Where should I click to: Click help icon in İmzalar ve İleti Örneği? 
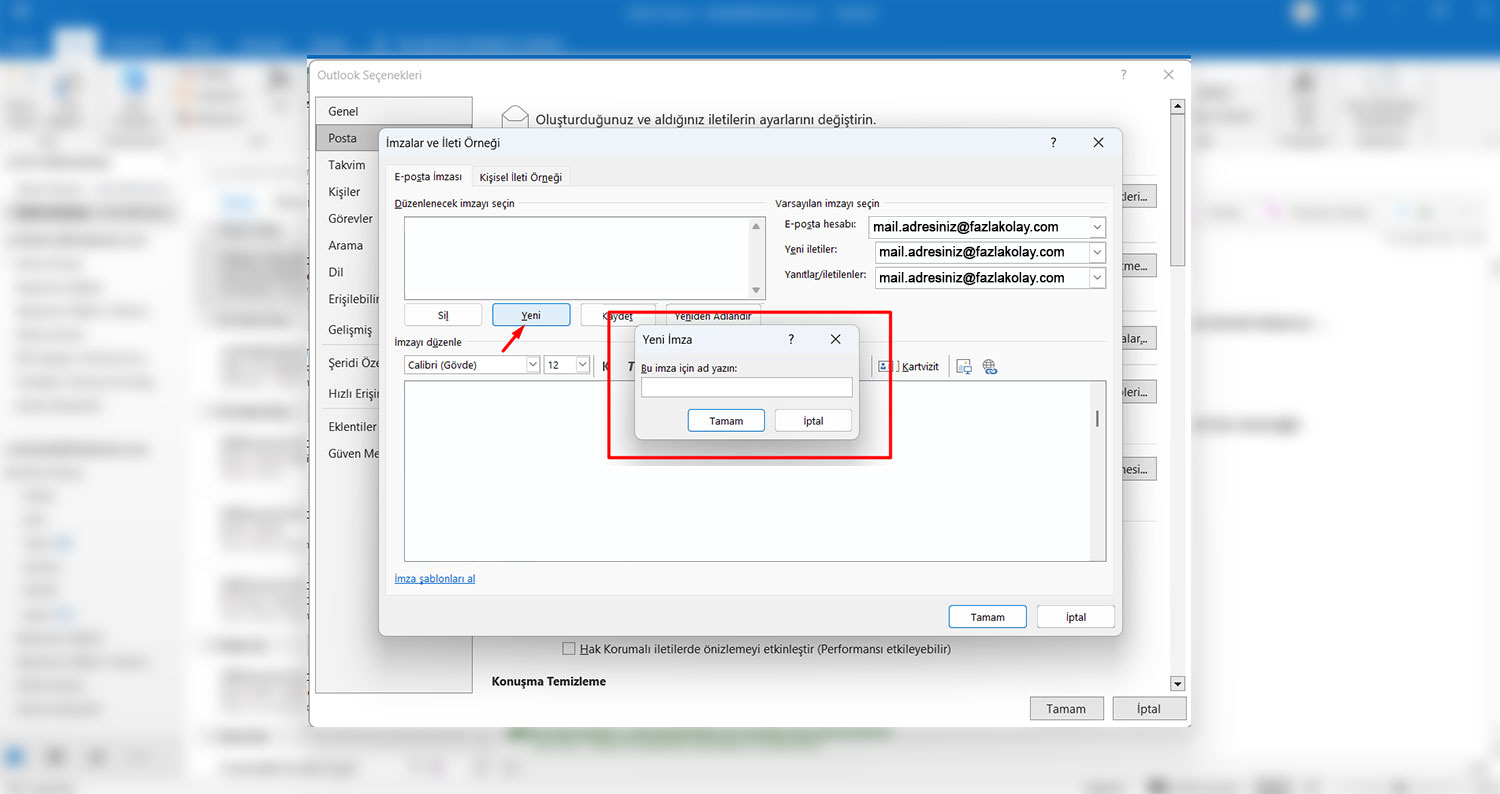(1053, 143)
